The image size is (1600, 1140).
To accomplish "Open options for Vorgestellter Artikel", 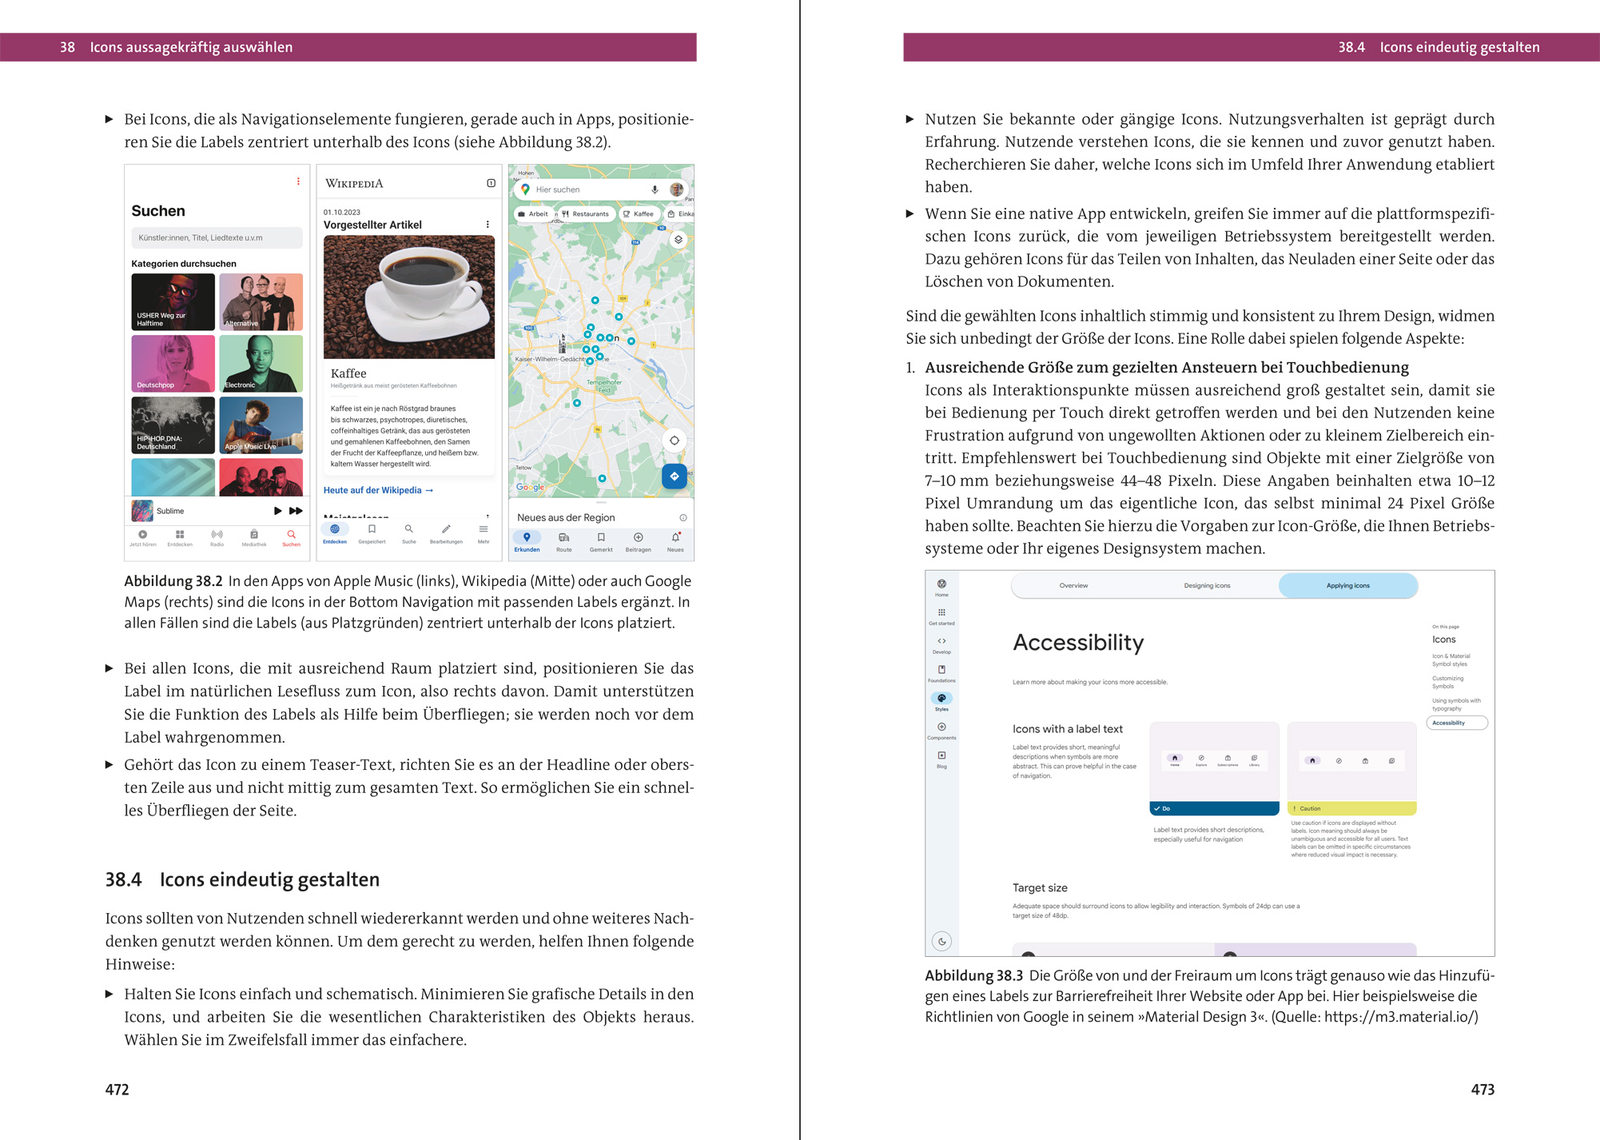I will click(x=488, y=225).
